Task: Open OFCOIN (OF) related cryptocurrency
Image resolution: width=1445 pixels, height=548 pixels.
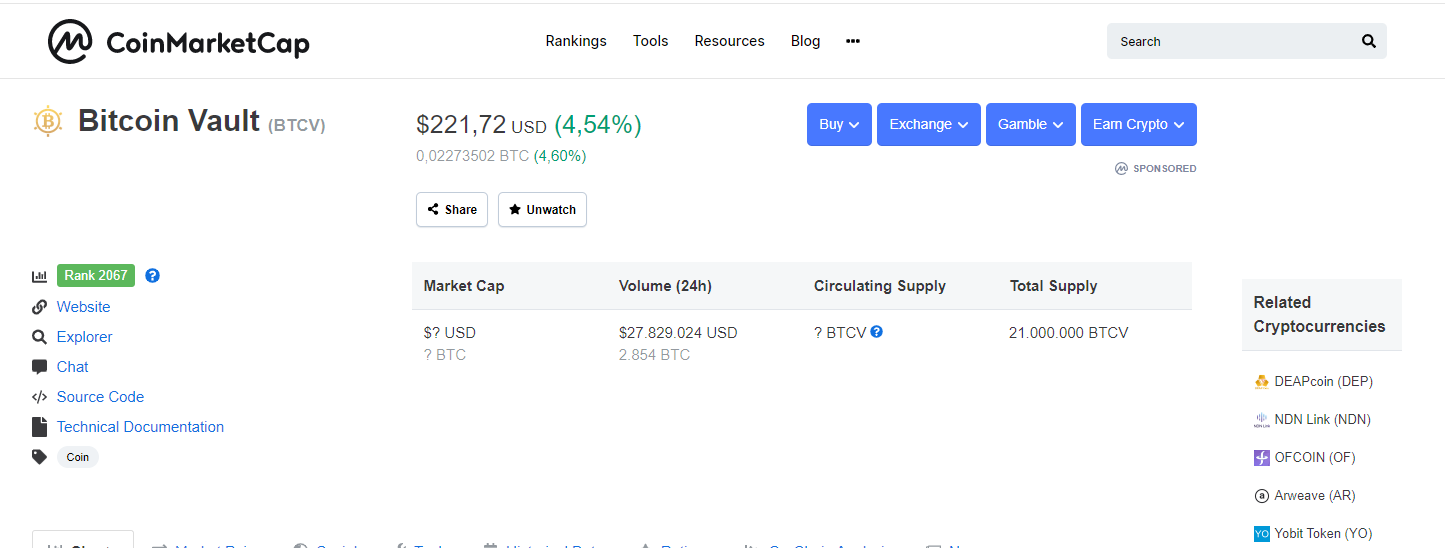Action: point(1315,458)
